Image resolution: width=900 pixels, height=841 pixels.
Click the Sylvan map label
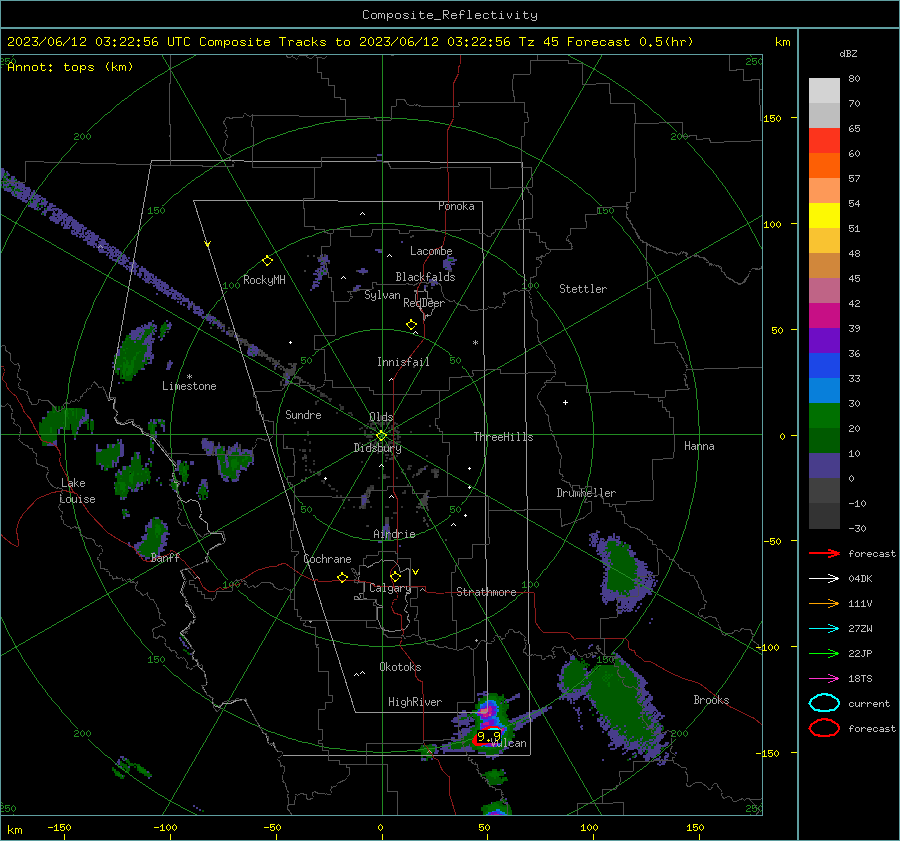pos(382,295)
